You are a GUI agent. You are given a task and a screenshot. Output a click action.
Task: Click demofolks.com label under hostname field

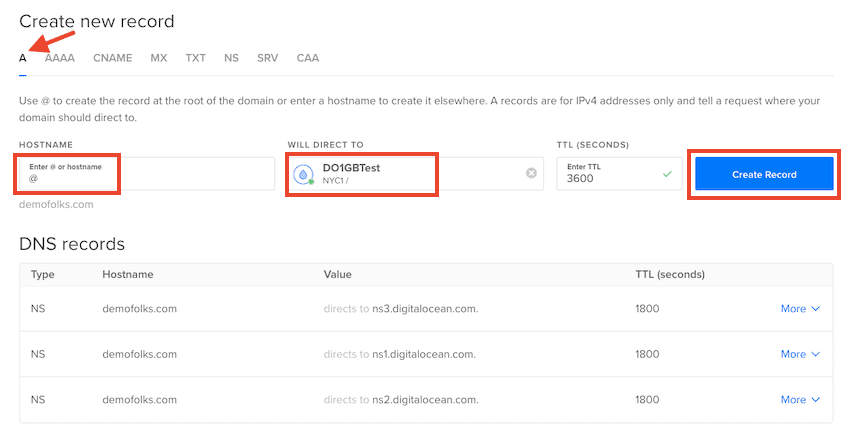click(x=56, y=205)
